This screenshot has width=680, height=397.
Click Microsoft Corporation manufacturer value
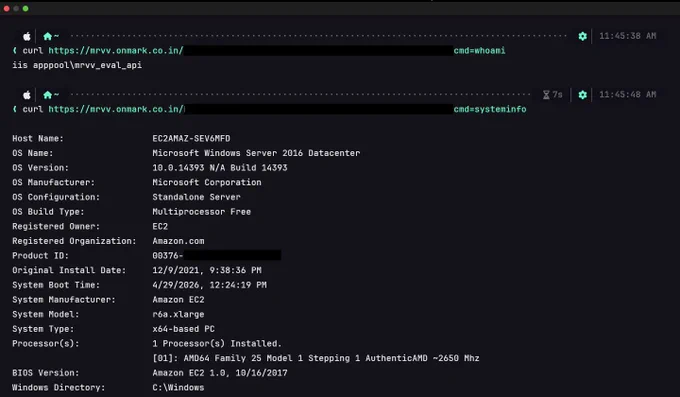tap(206, 183)
